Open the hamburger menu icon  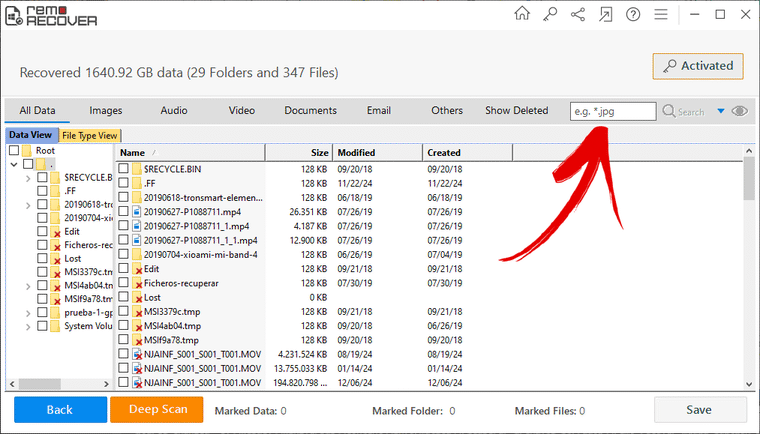[661, 14]
